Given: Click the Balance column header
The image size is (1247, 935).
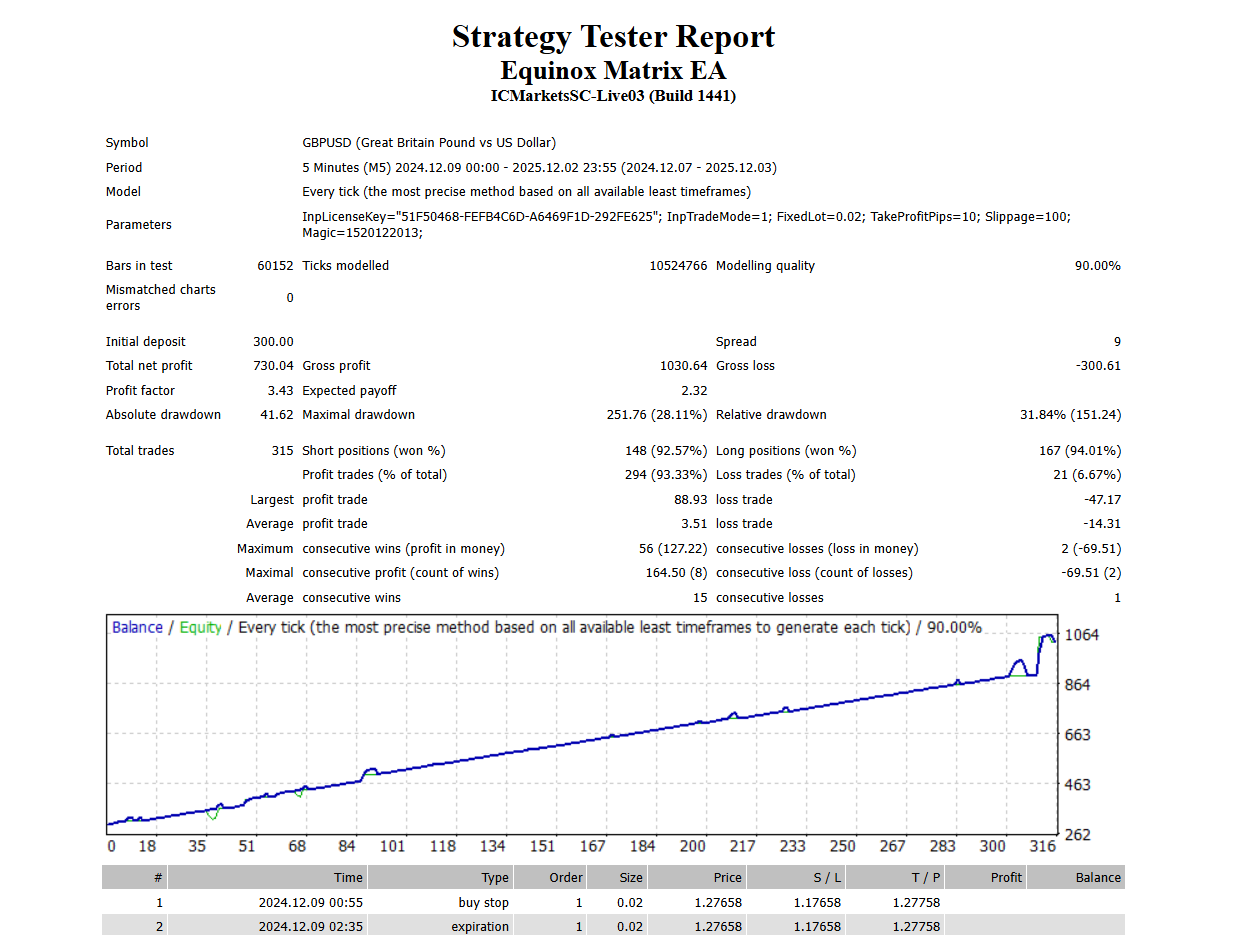Looking at the screenshot, I should (1097, 877).
